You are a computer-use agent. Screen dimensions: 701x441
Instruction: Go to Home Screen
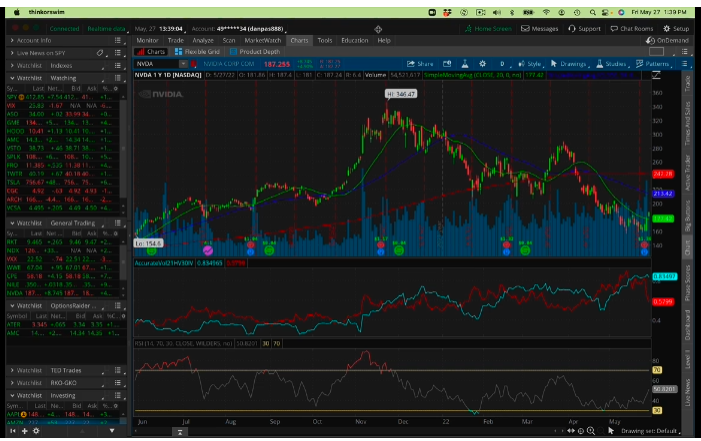tap(488, 29)
